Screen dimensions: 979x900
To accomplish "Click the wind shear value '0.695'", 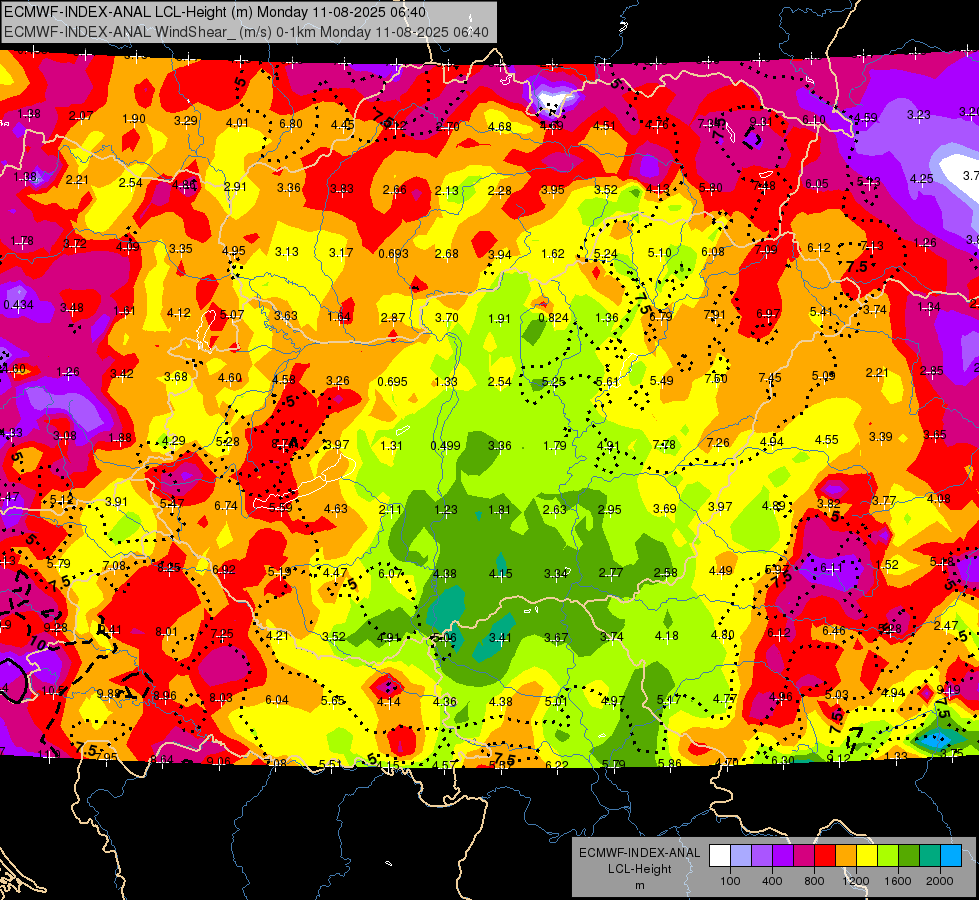I will point(393,382).
